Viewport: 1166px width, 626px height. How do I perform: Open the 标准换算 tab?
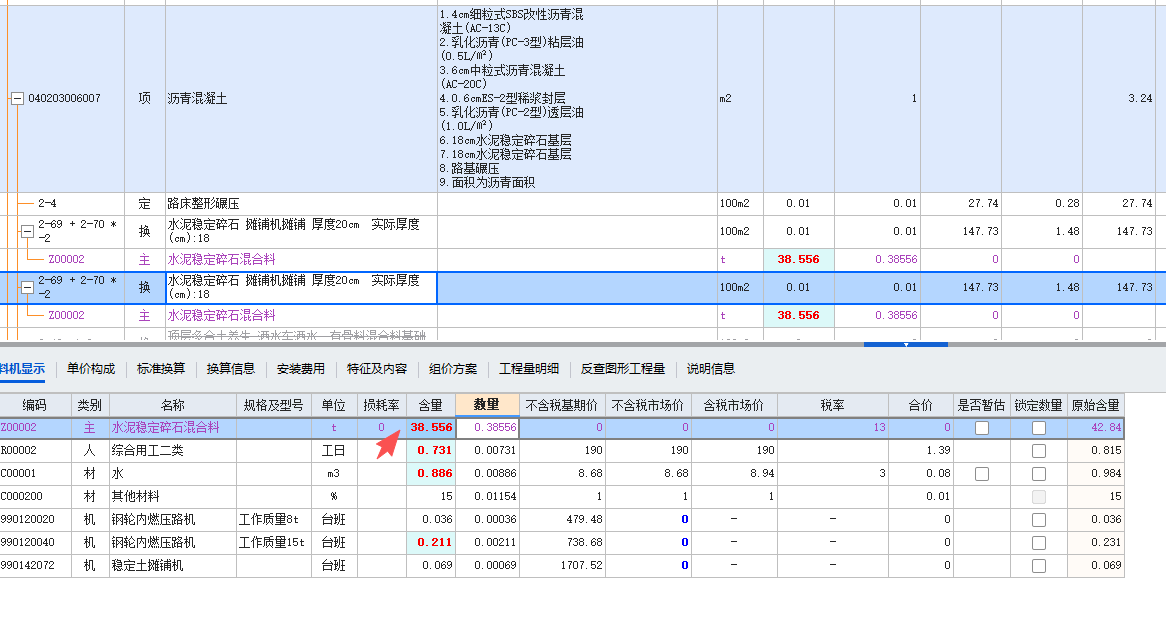(x=161, y=369)
